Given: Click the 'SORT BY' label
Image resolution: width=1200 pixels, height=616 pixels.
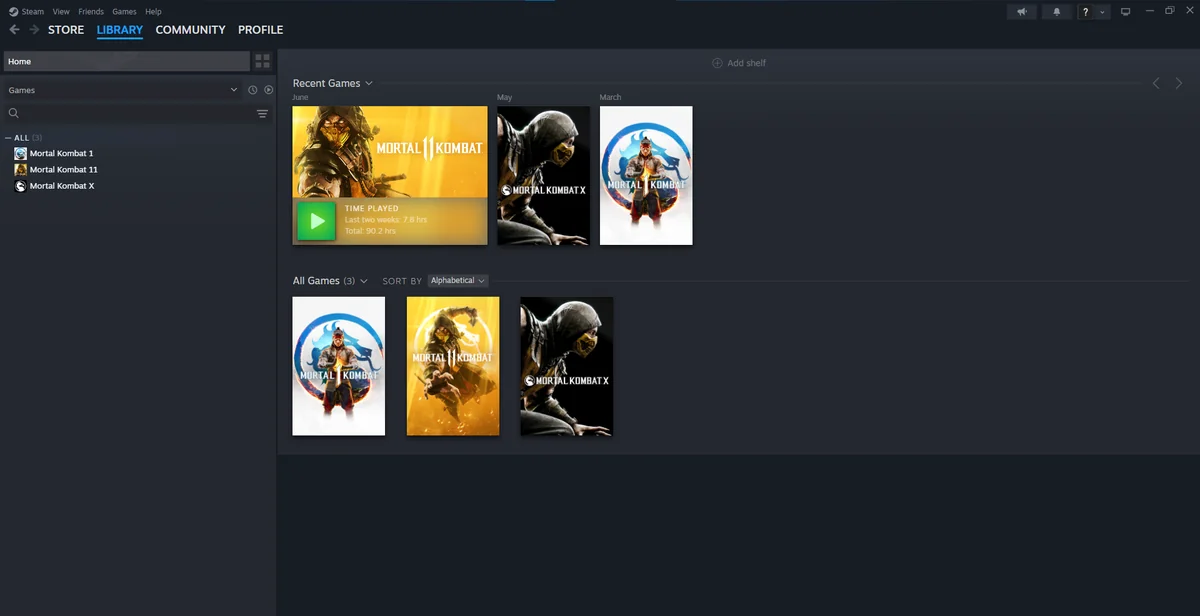Looking at the screenshot, I should tap(402, 282).
